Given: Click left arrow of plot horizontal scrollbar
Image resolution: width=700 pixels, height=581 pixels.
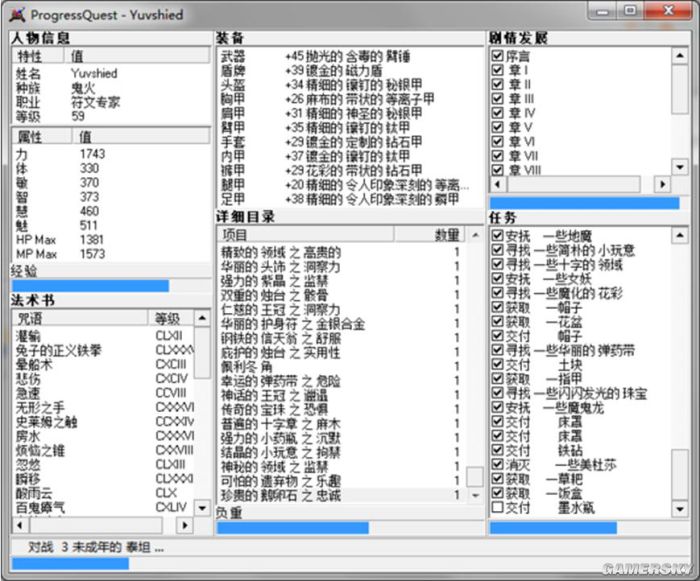Looking at the screenshot, I should pyautogui.click(x=498, y=184).
